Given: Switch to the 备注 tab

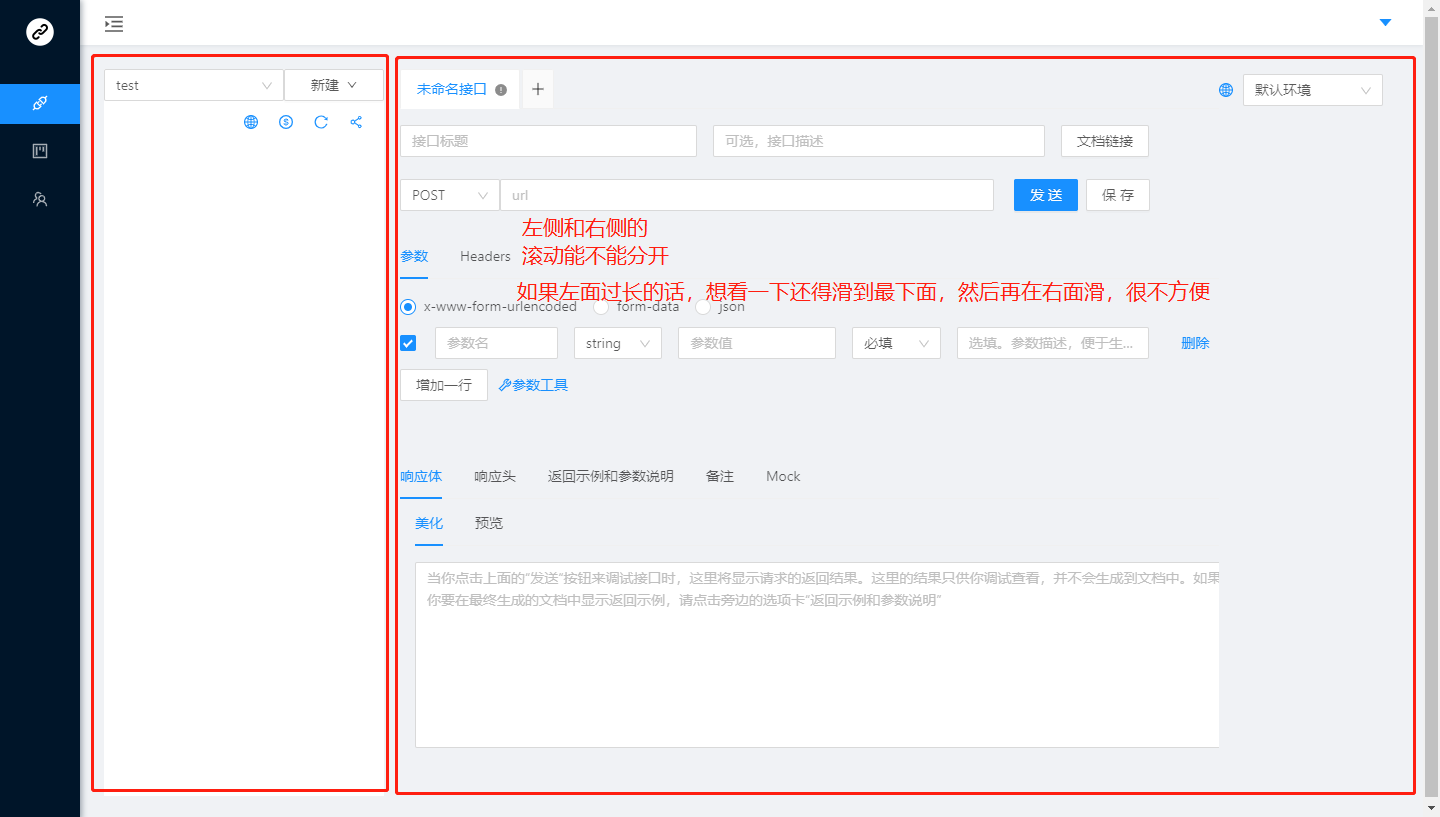Looking at the screenshot, I should (720, 476).
